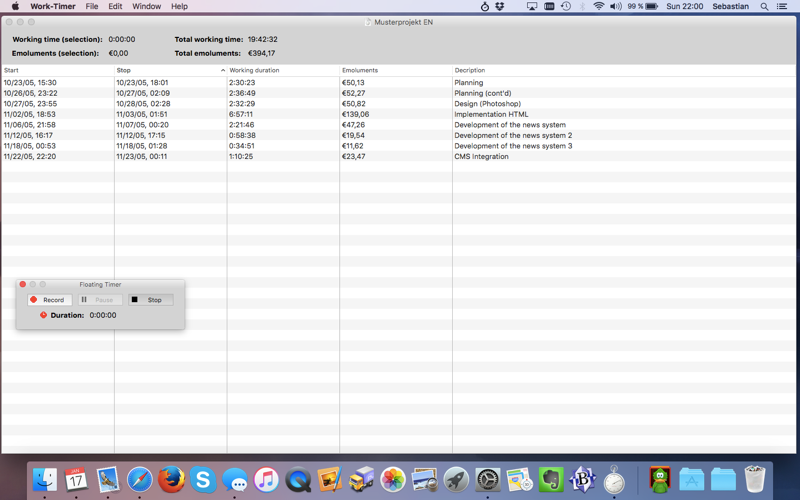The image size is (800, 500).
Task: Click the Stop button in Floating Timer
Action: (151, 300)
